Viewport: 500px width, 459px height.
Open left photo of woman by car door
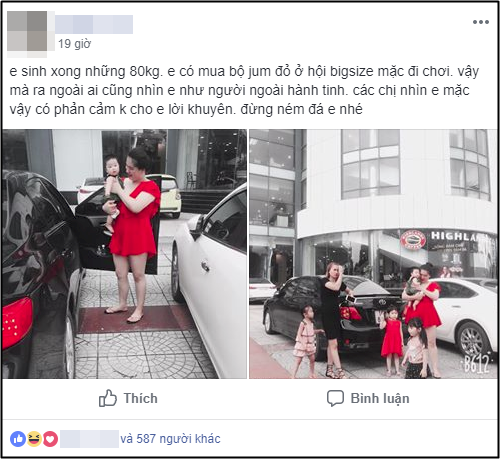pos(124,254)
